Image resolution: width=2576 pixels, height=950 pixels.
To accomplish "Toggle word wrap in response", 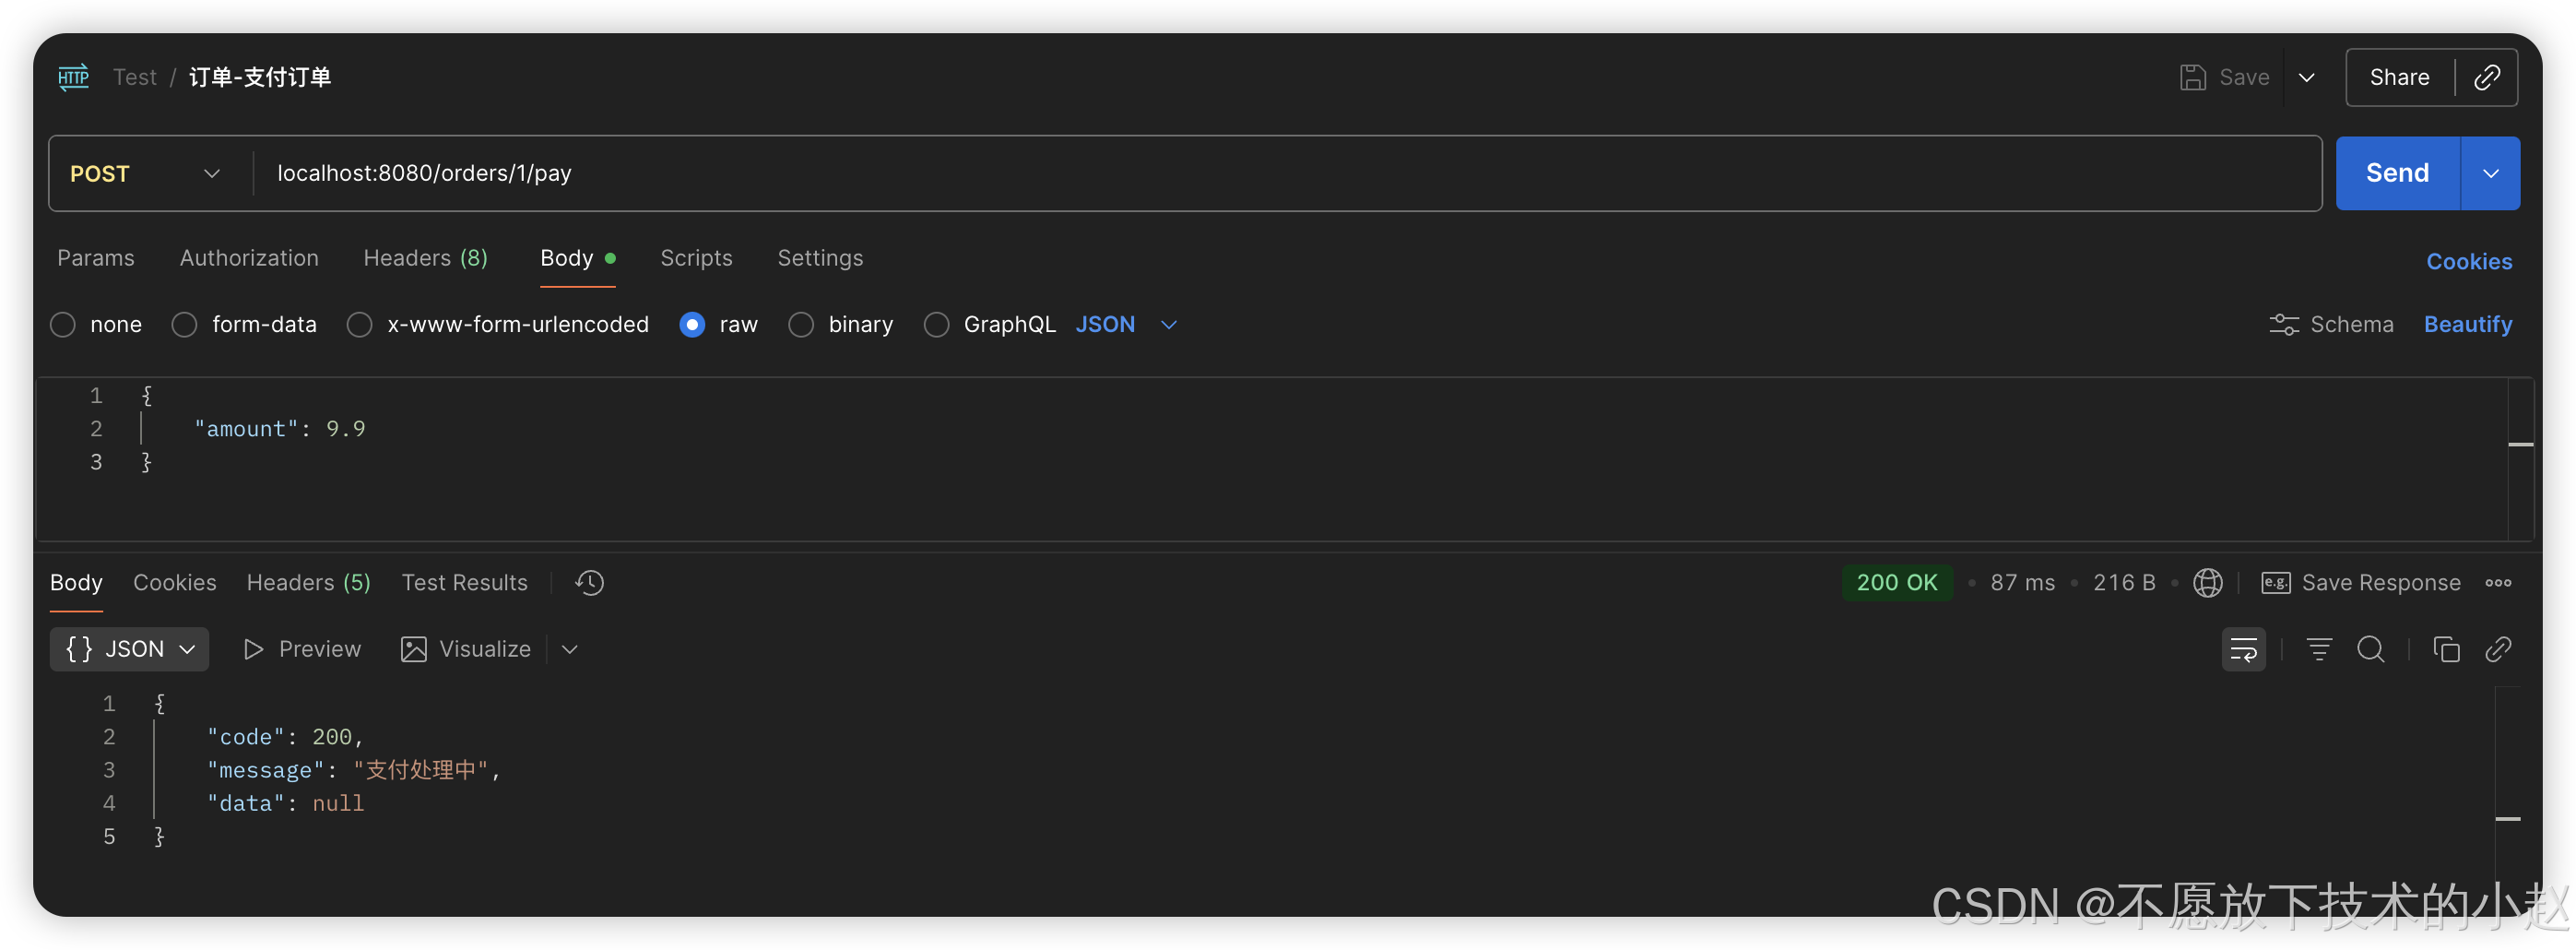I will [2243, 649].
